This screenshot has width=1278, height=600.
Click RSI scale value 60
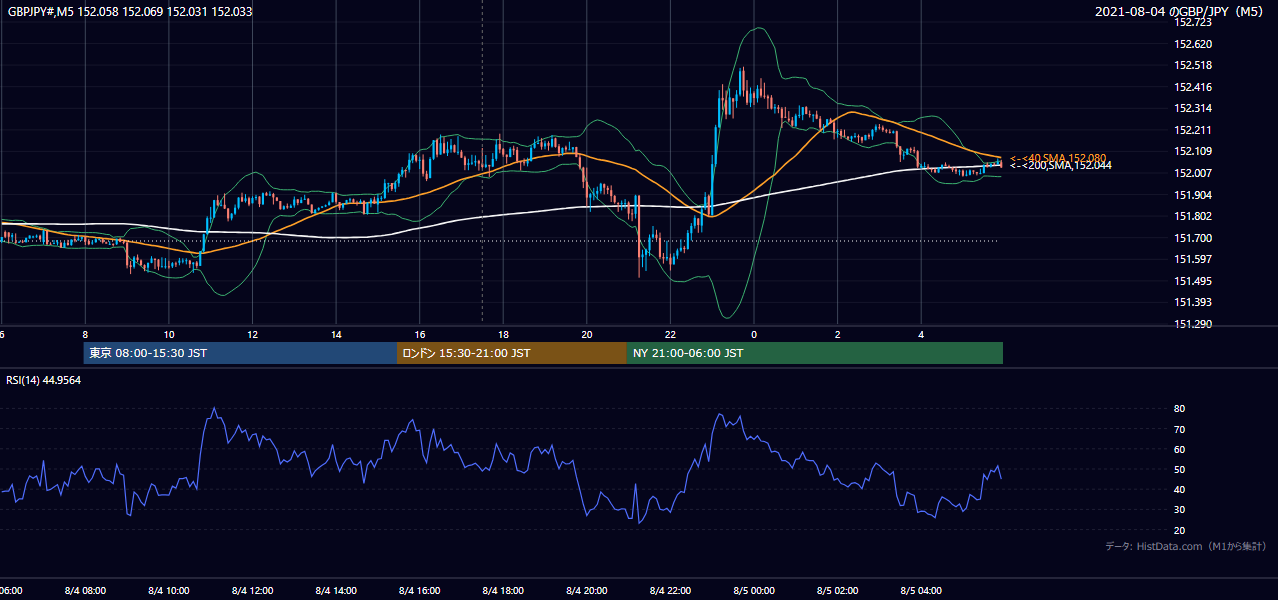tap(1180, 449)
